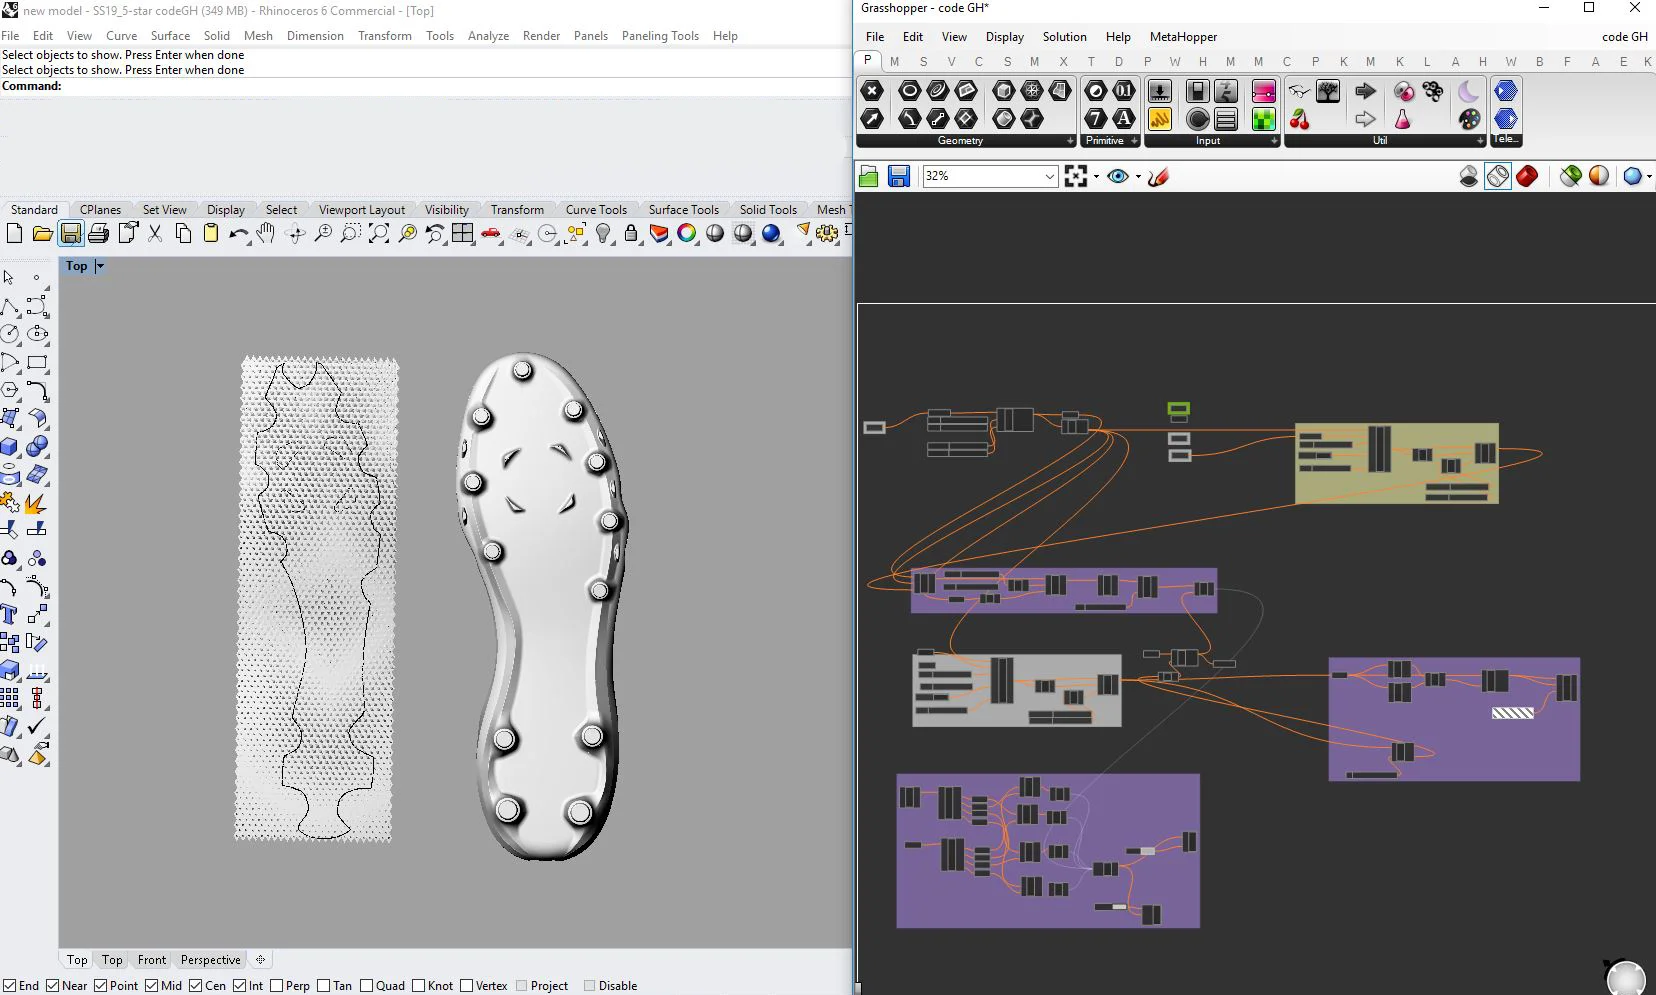1656x995 pixels.
Task: Click the Grasshopper sketch brush icon
Action: pyautogui.click(x=1159, y=177)
